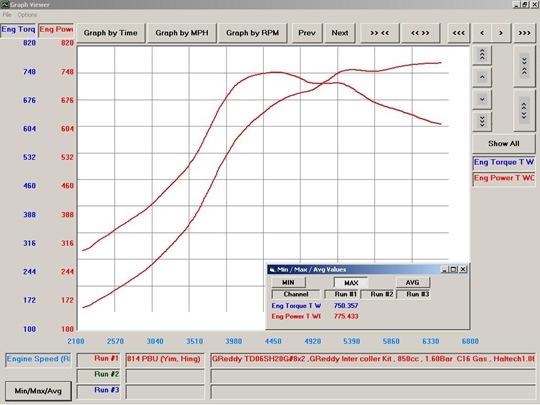Toggle the Eng Power T WC channel
The width and height of the screenshot is (540, 405).
pyautogui.click(x=504, y=178)
